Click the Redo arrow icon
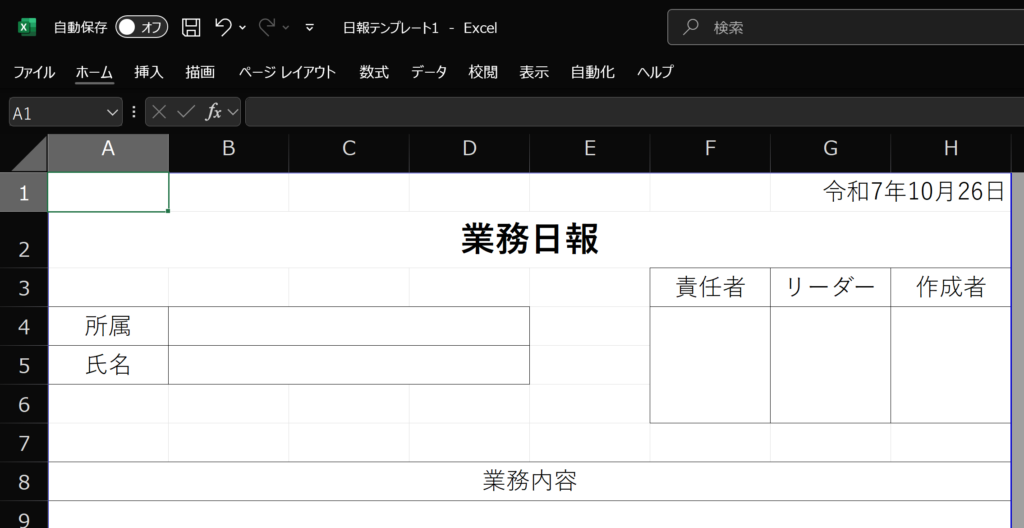The width and height of the screenshot is (1024, 528). (267, 28)
